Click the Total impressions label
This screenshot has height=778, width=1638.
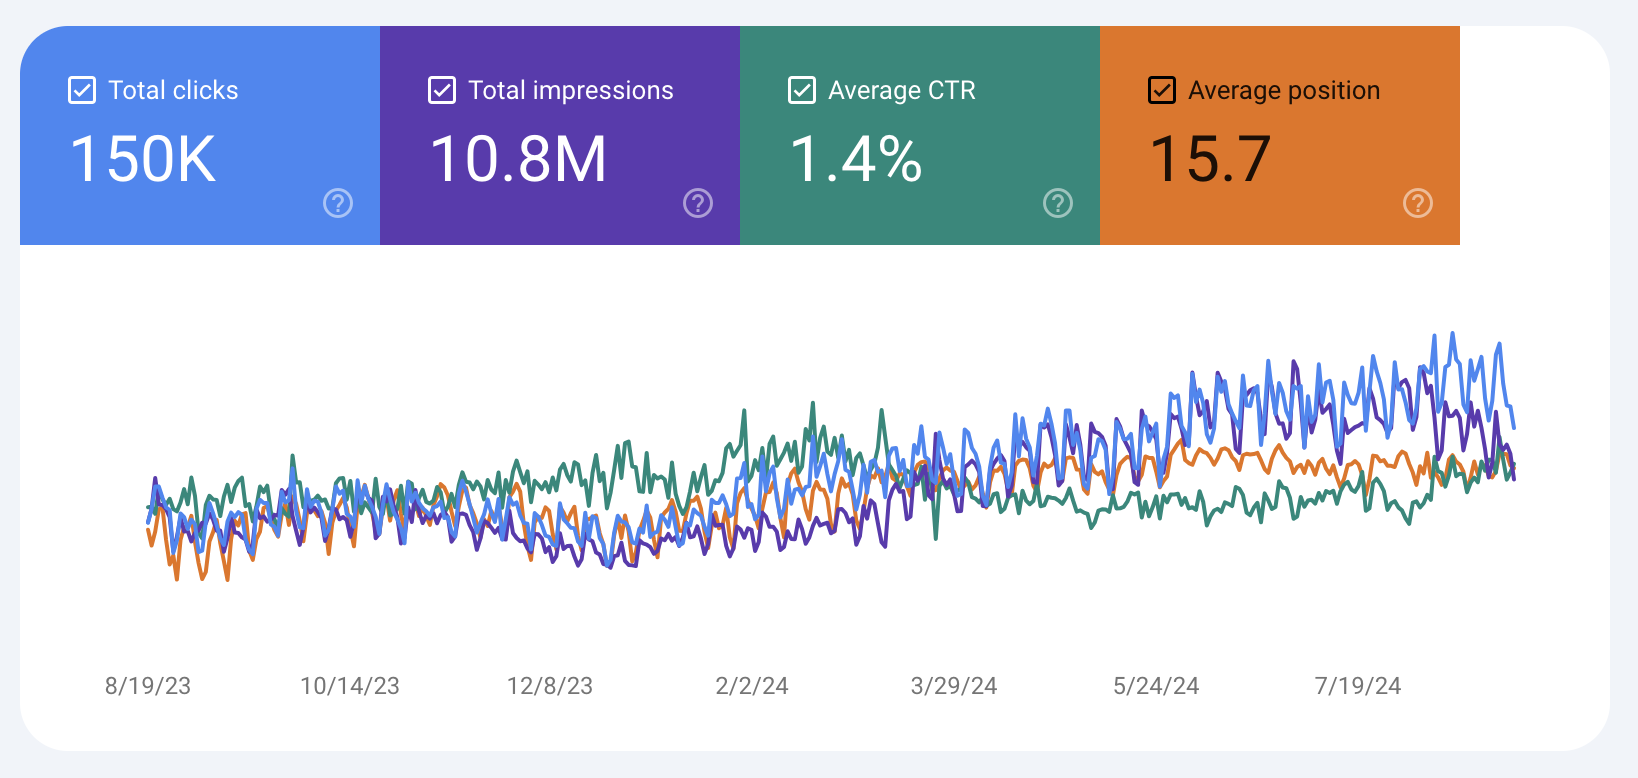pyautogui.click(x=571, y=90)
